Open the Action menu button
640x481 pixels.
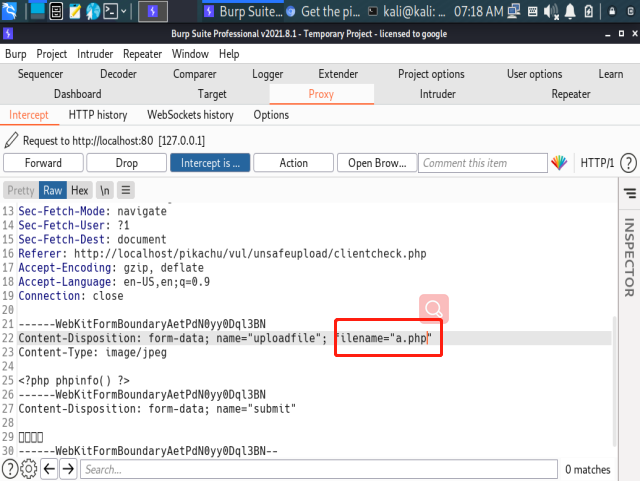[x=293, y=163]
